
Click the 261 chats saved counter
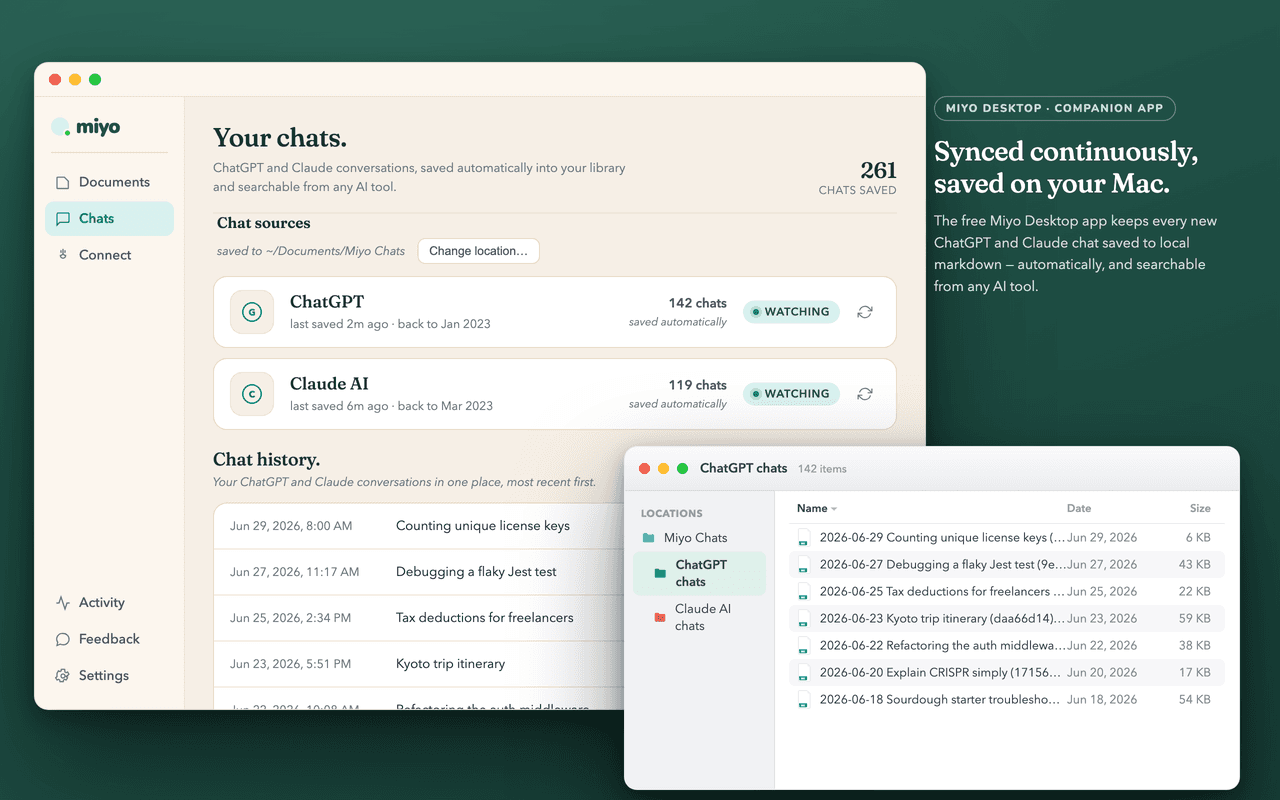(857, 178)
